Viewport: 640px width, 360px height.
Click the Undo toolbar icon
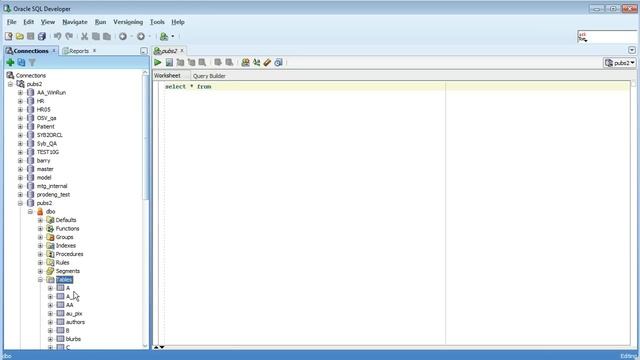point(58,36)
